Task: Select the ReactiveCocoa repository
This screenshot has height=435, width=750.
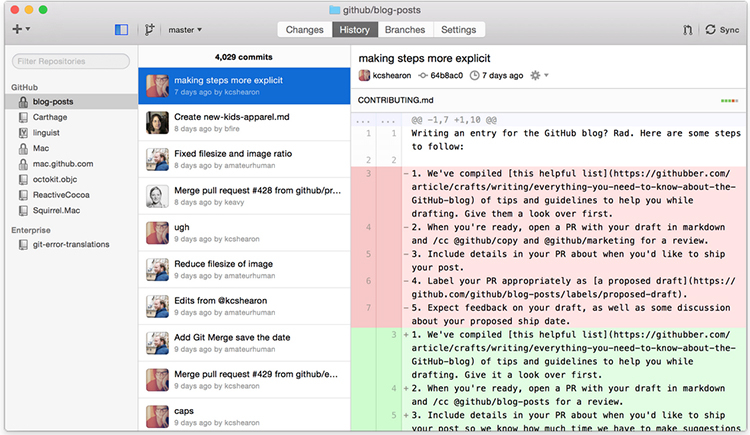Action: tap(71, 195)
